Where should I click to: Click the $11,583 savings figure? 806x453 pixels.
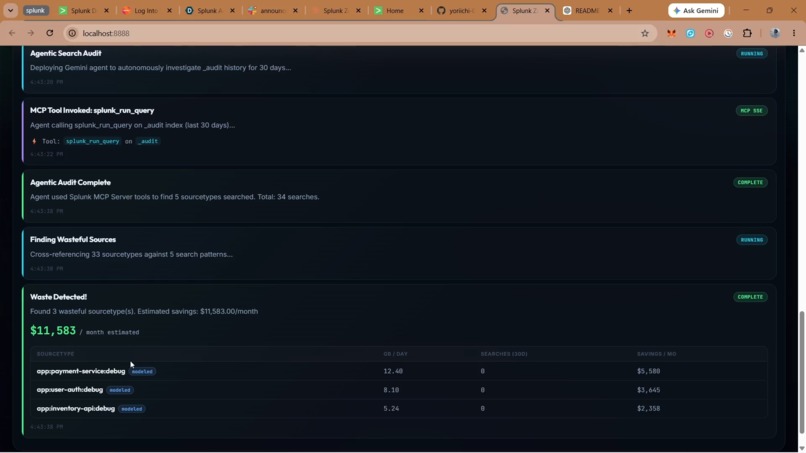click(x=53, y=330)
